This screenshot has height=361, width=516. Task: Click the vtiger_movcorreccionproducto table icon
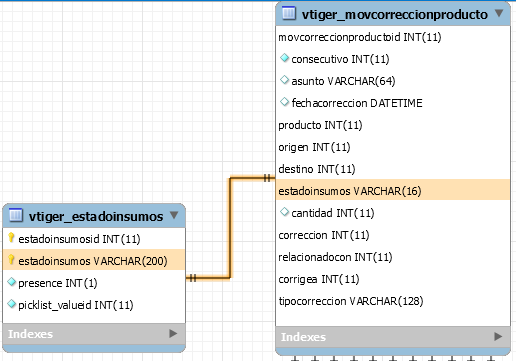[289, 13]
